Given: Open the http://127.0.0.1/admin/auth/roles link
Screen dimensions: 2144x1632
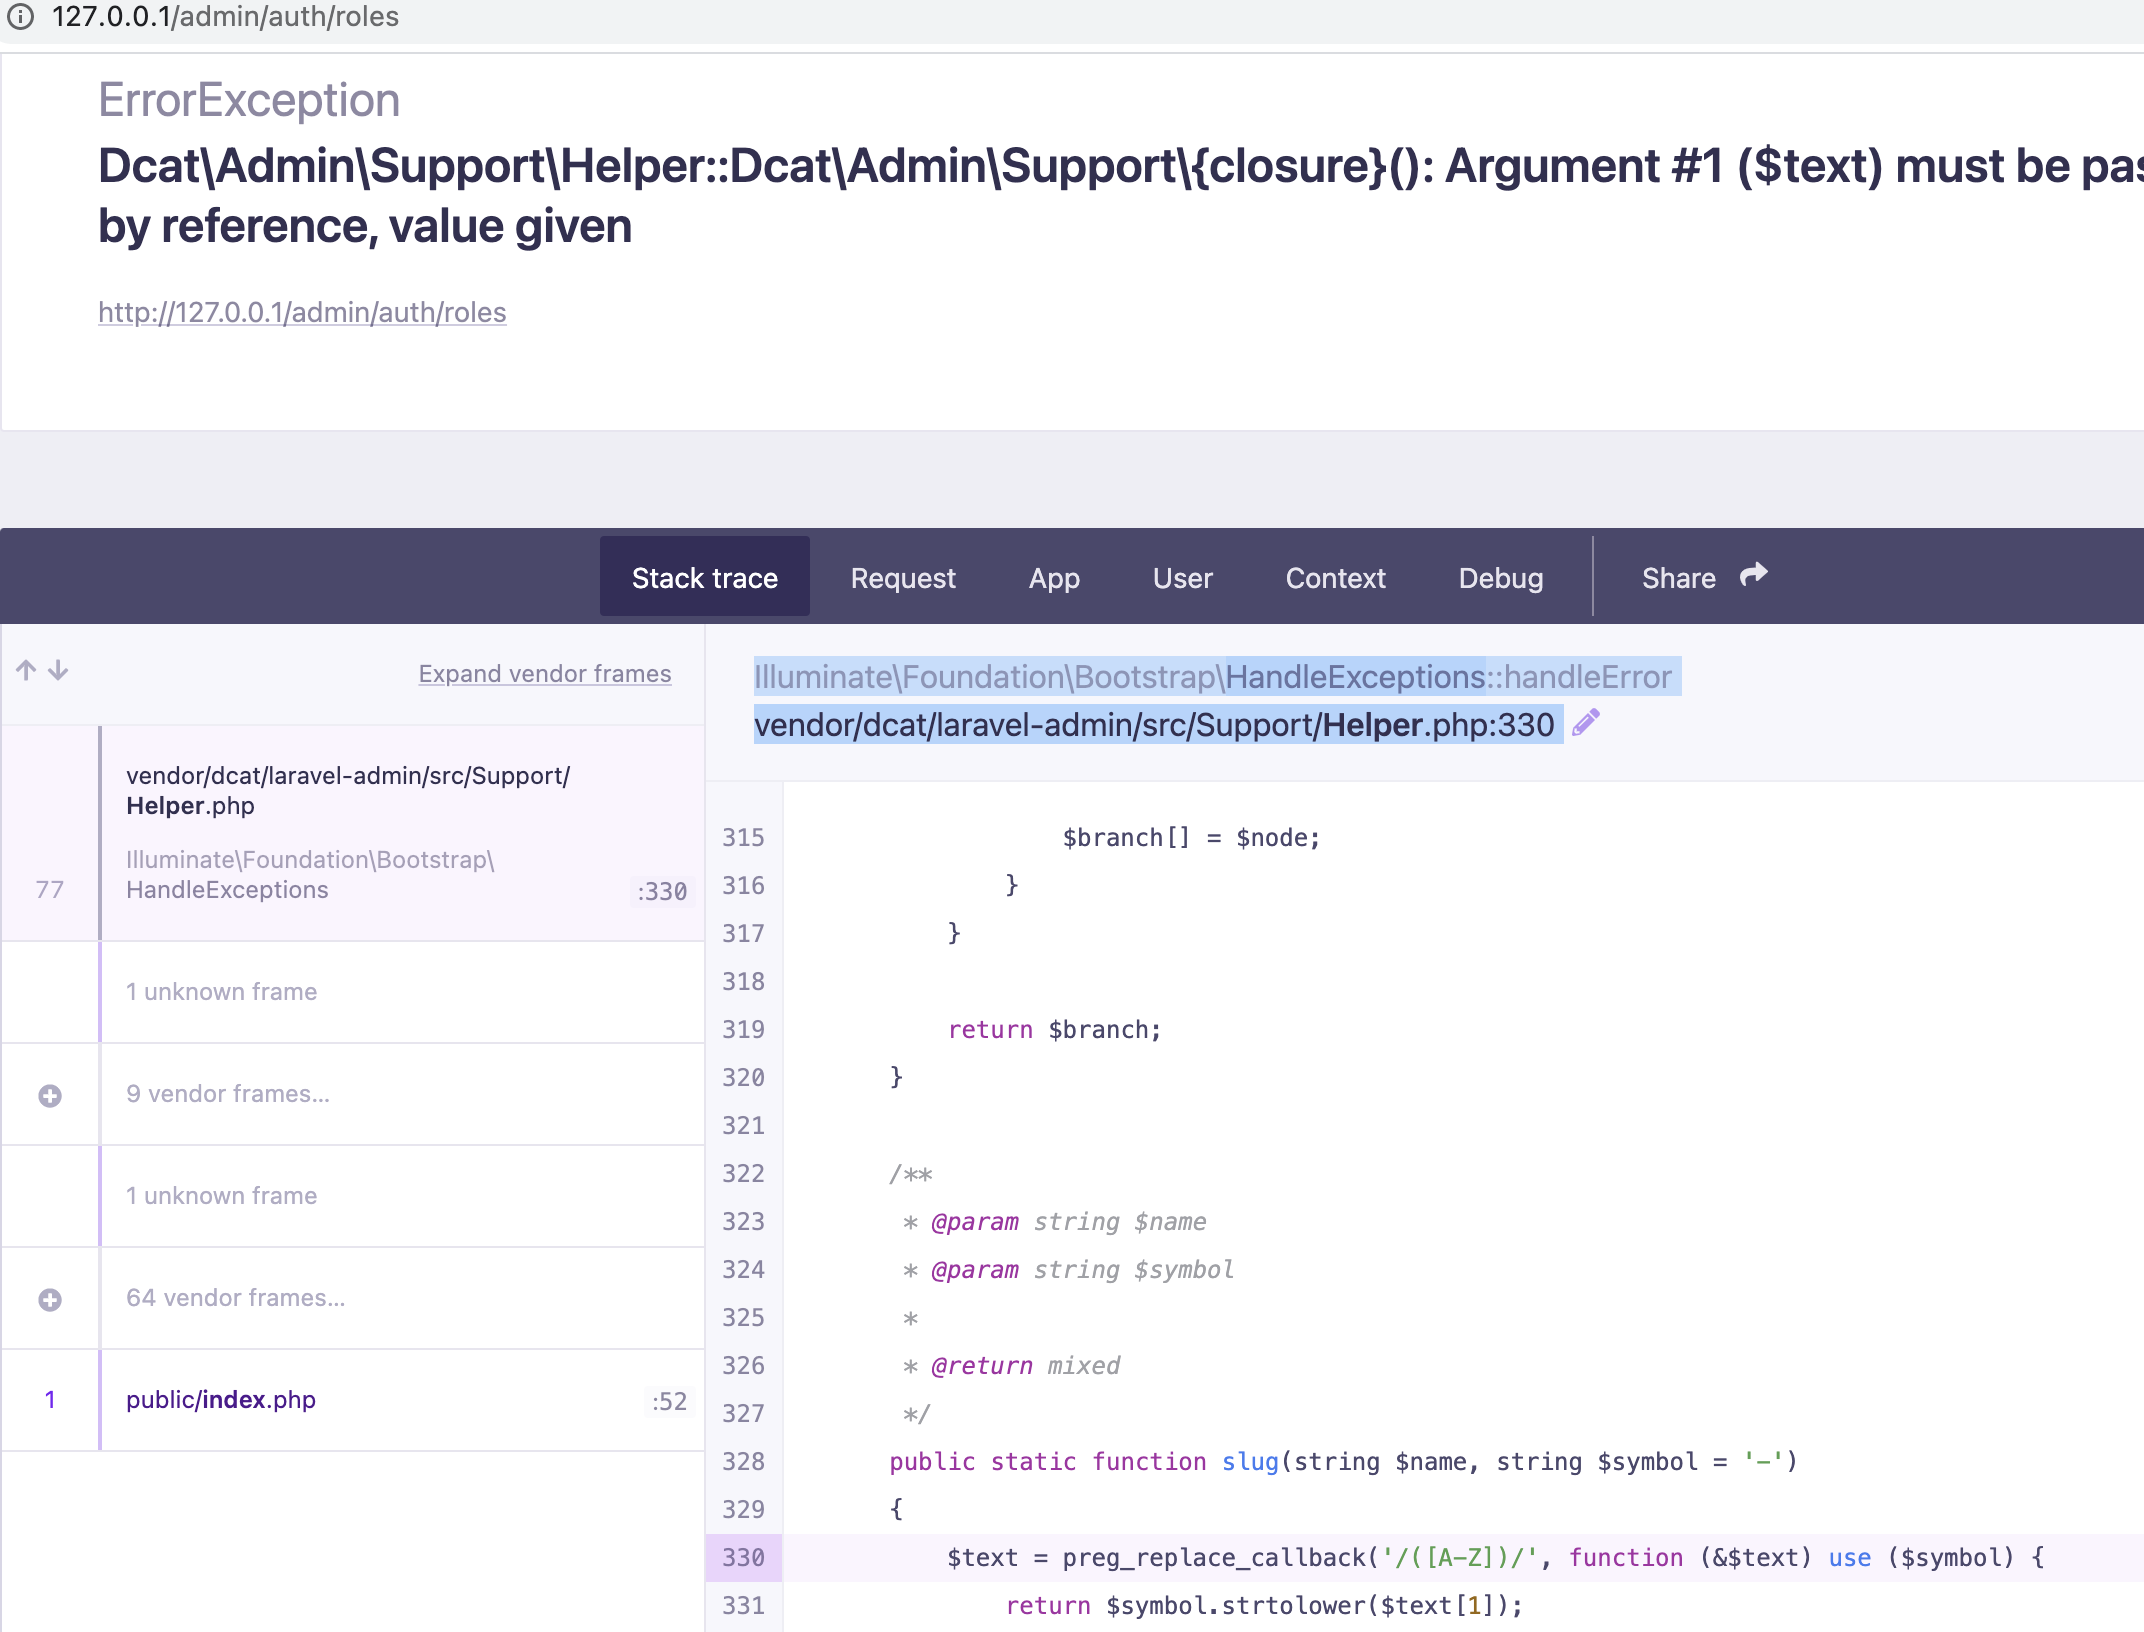Looking at the screenshot, I should click(x=301, y=312).
